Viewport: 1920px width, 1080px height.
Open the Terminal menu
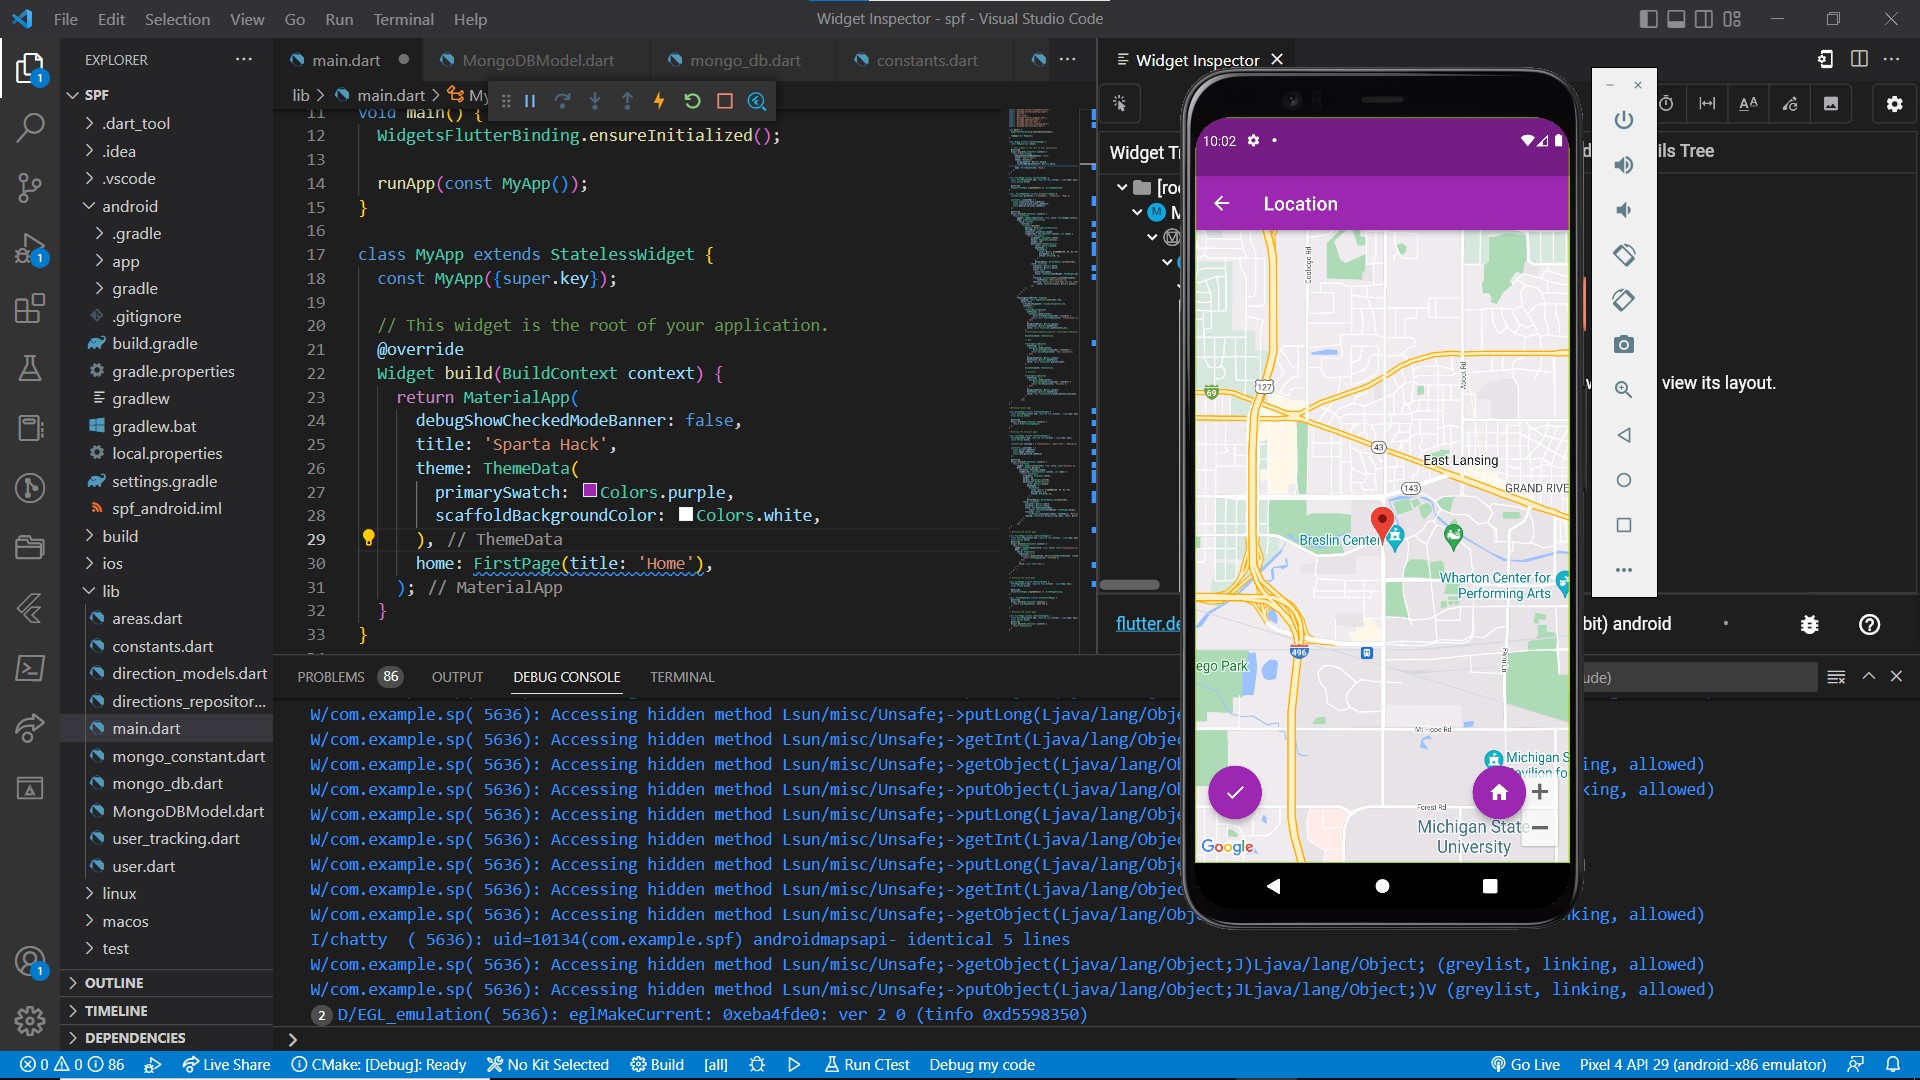[x=403, y=19]
